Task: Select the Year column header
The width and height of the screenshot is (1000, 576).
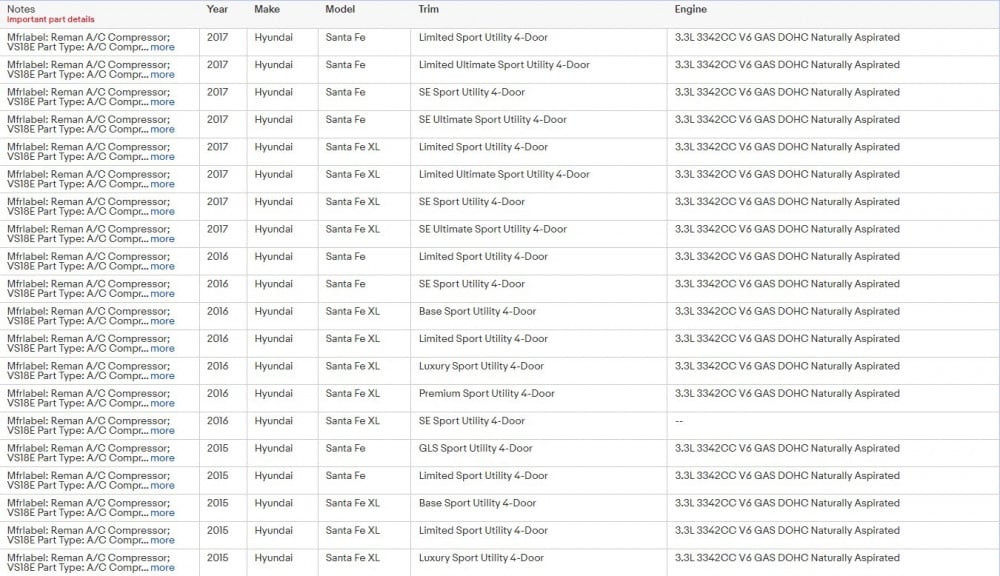Action: click(x=217, y=9)
